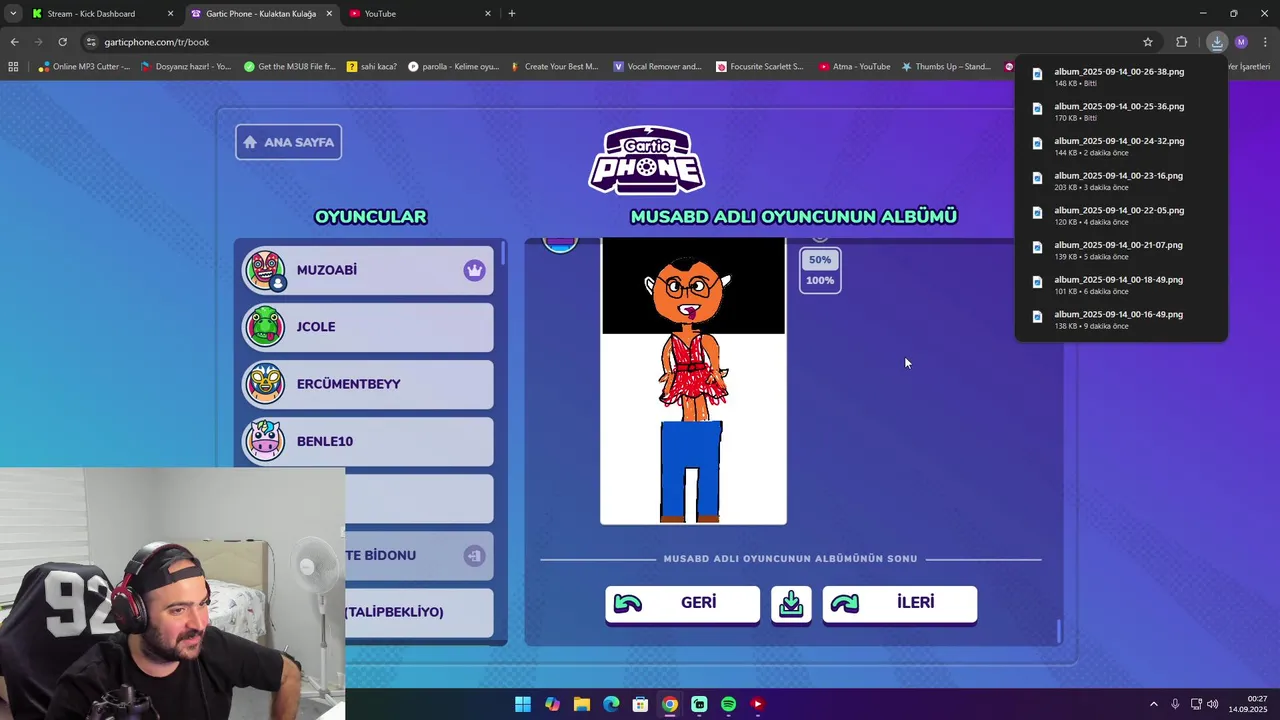The height and width of the screenshot is (720, 1280).
Task: Open Microsoft Edge from the taskbar
Action: pyautogui.click(x=611, y=704)
